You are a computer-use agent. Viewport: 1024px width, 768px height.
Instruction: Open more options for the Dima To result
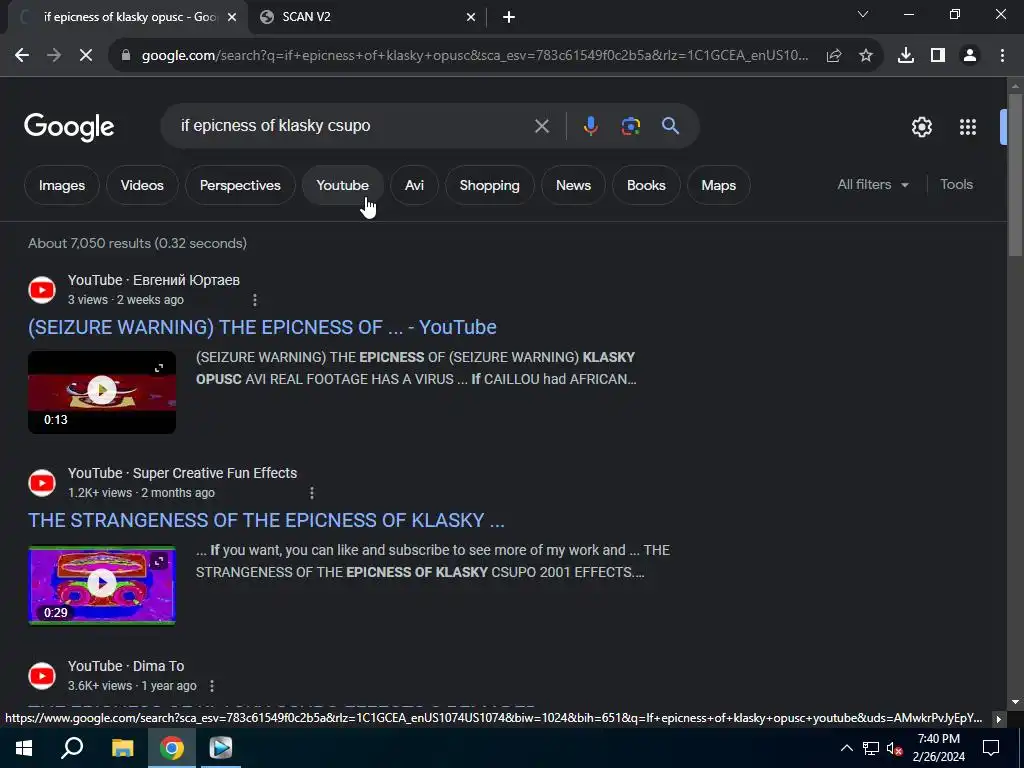[212, 686]
